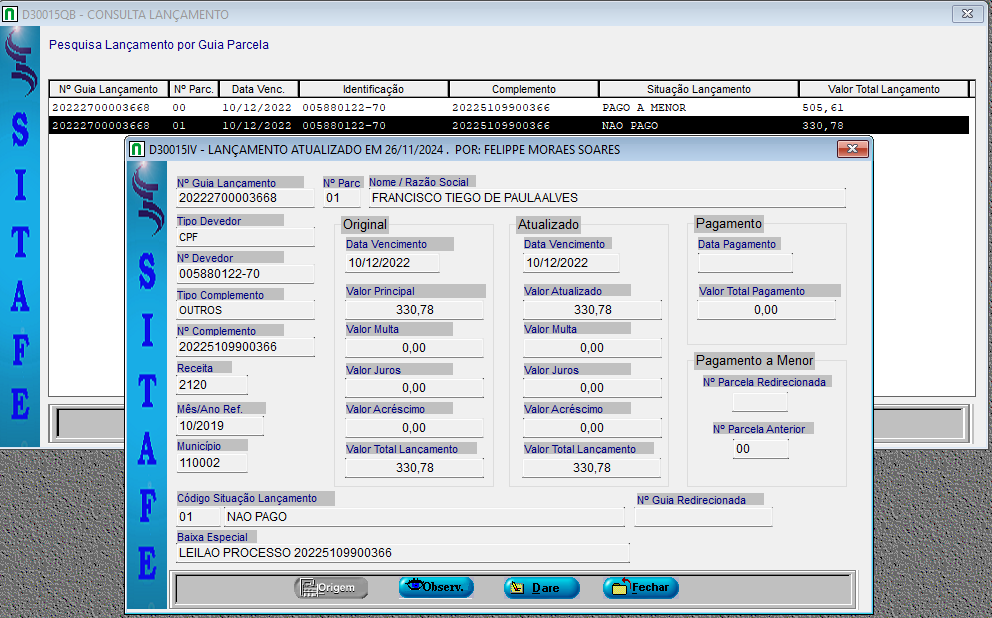Click the Data Venc. column header
Viewport: 992px width, 618px height.
pos(258,89)
